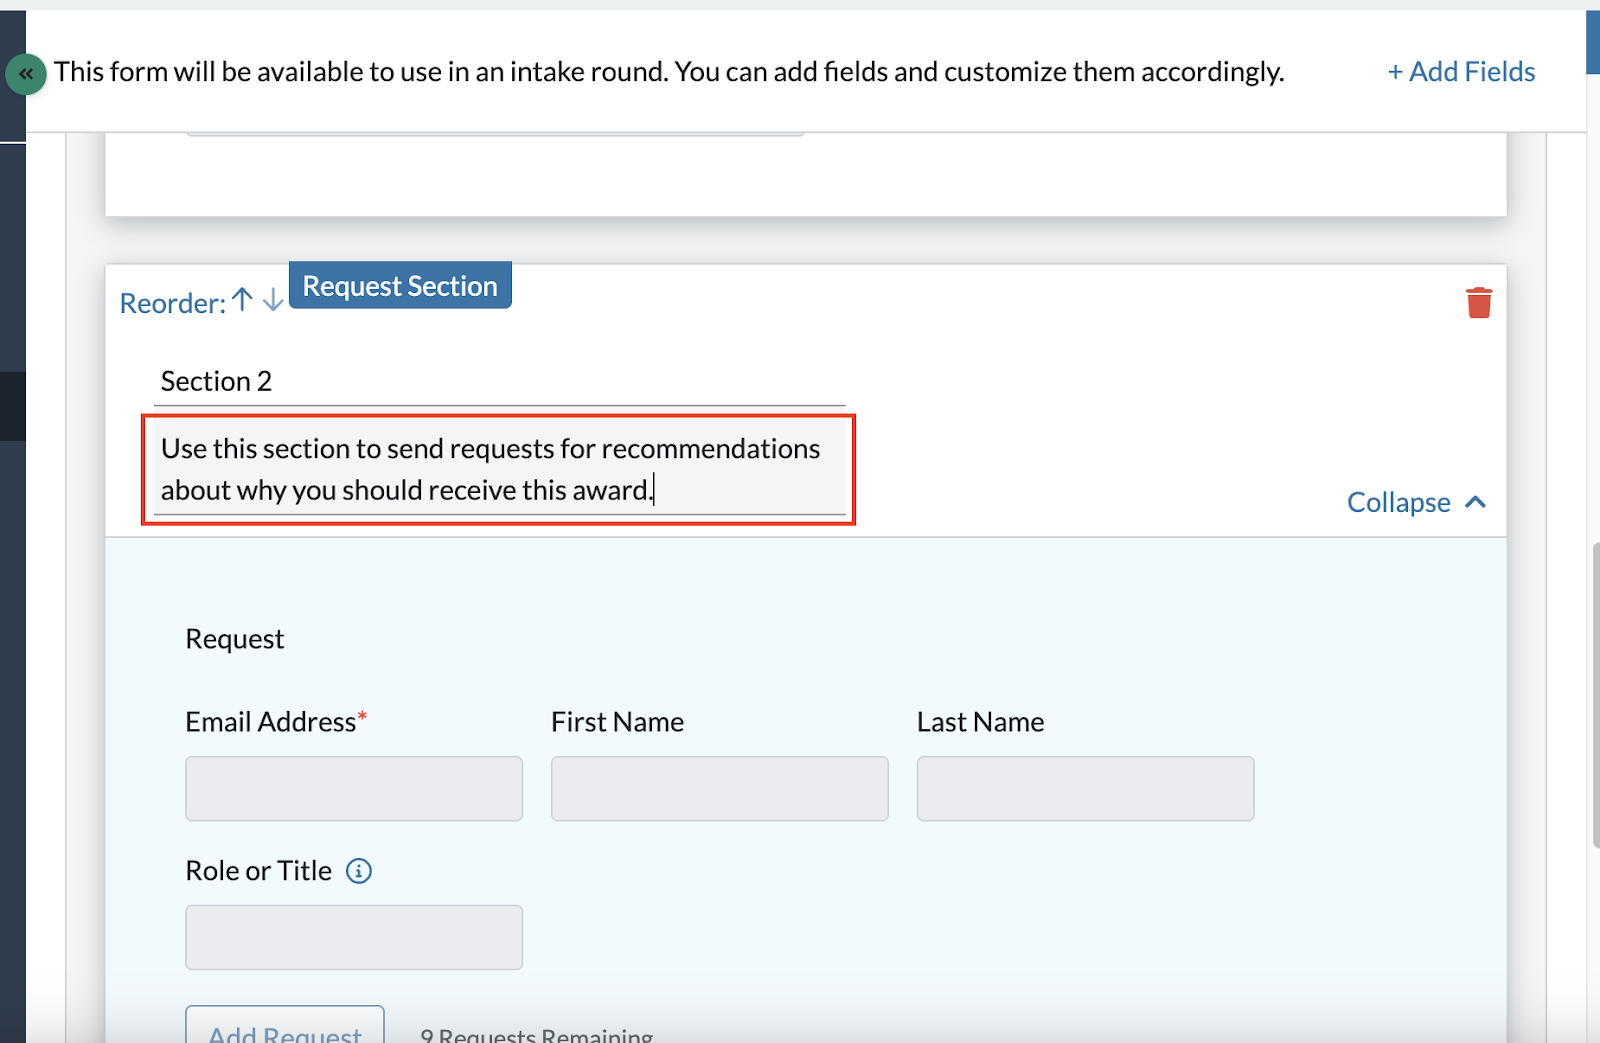This screenshot has width=1600, height=1043.
Task: Click the First Name input
Action: pyautogui.click(x=719, y=789)
